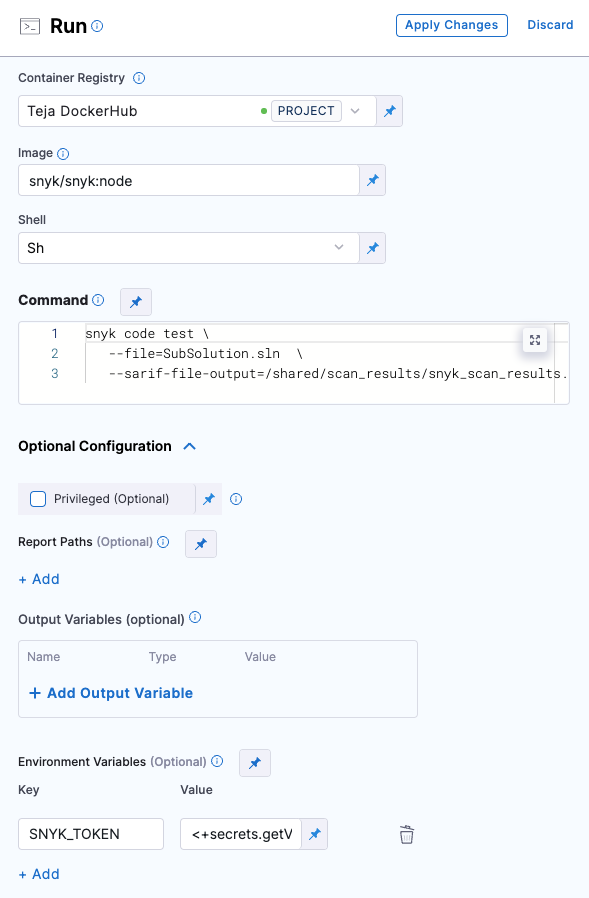Add a new report path
Viewport: 589px width, 898px height.
point(39,579)
